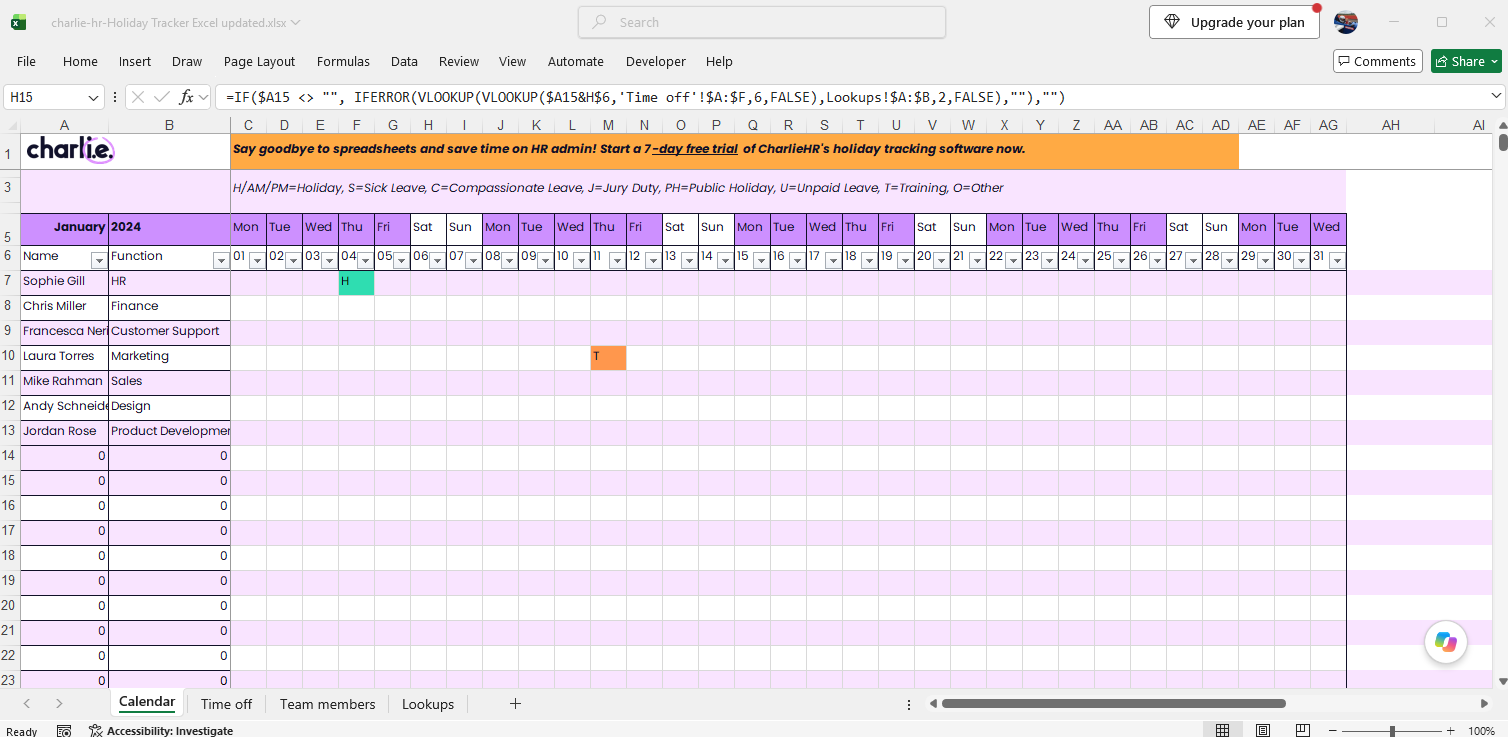
Task: Click the Accessibility Investigate status item
Action: tap(160, 731)
